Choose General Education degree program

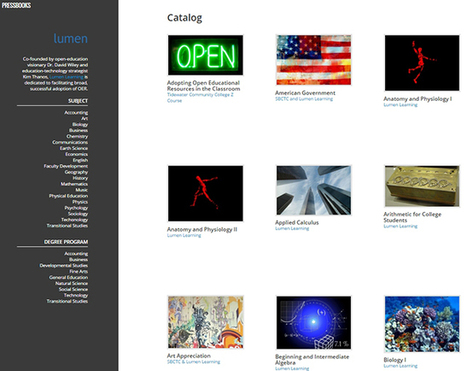coord(68,277)
